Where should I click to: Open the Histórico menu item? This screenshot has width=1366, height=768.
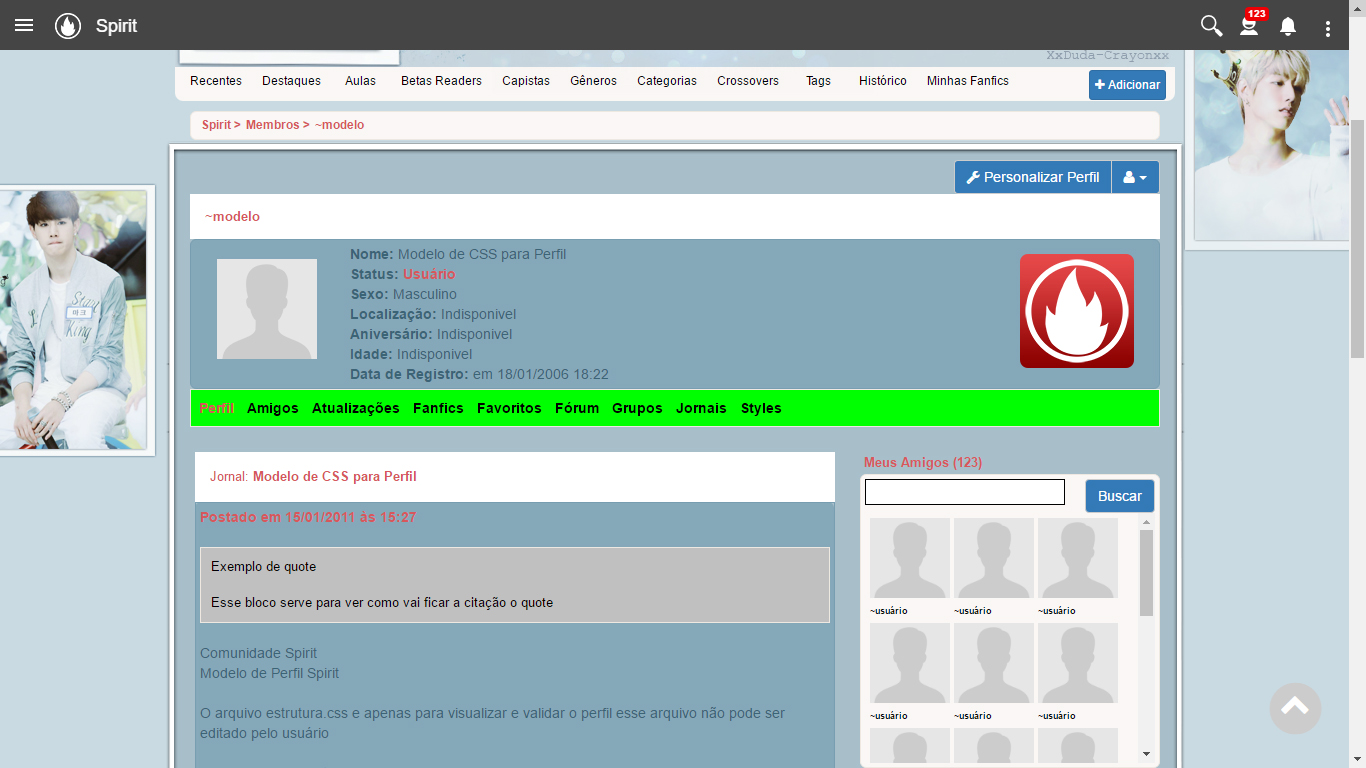pos(883,81)
